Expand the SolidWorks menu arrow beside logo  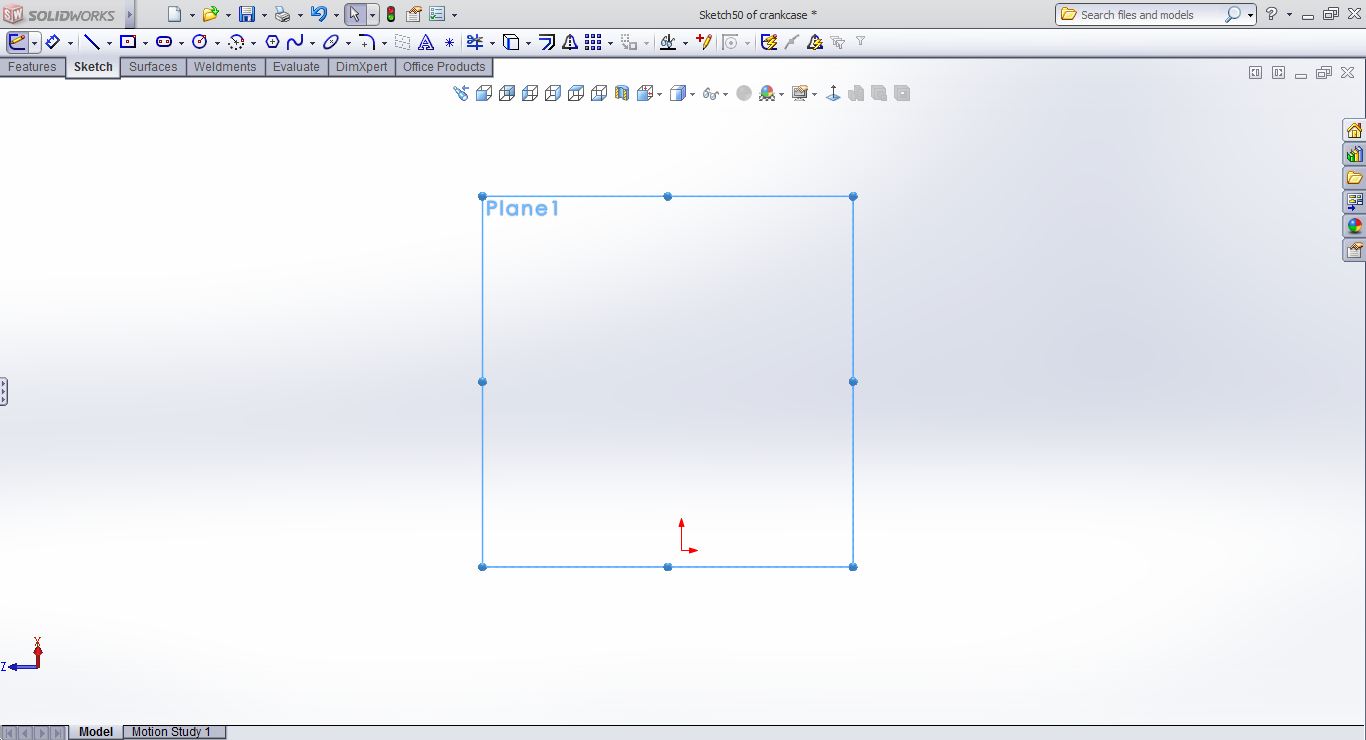[129, 14]
